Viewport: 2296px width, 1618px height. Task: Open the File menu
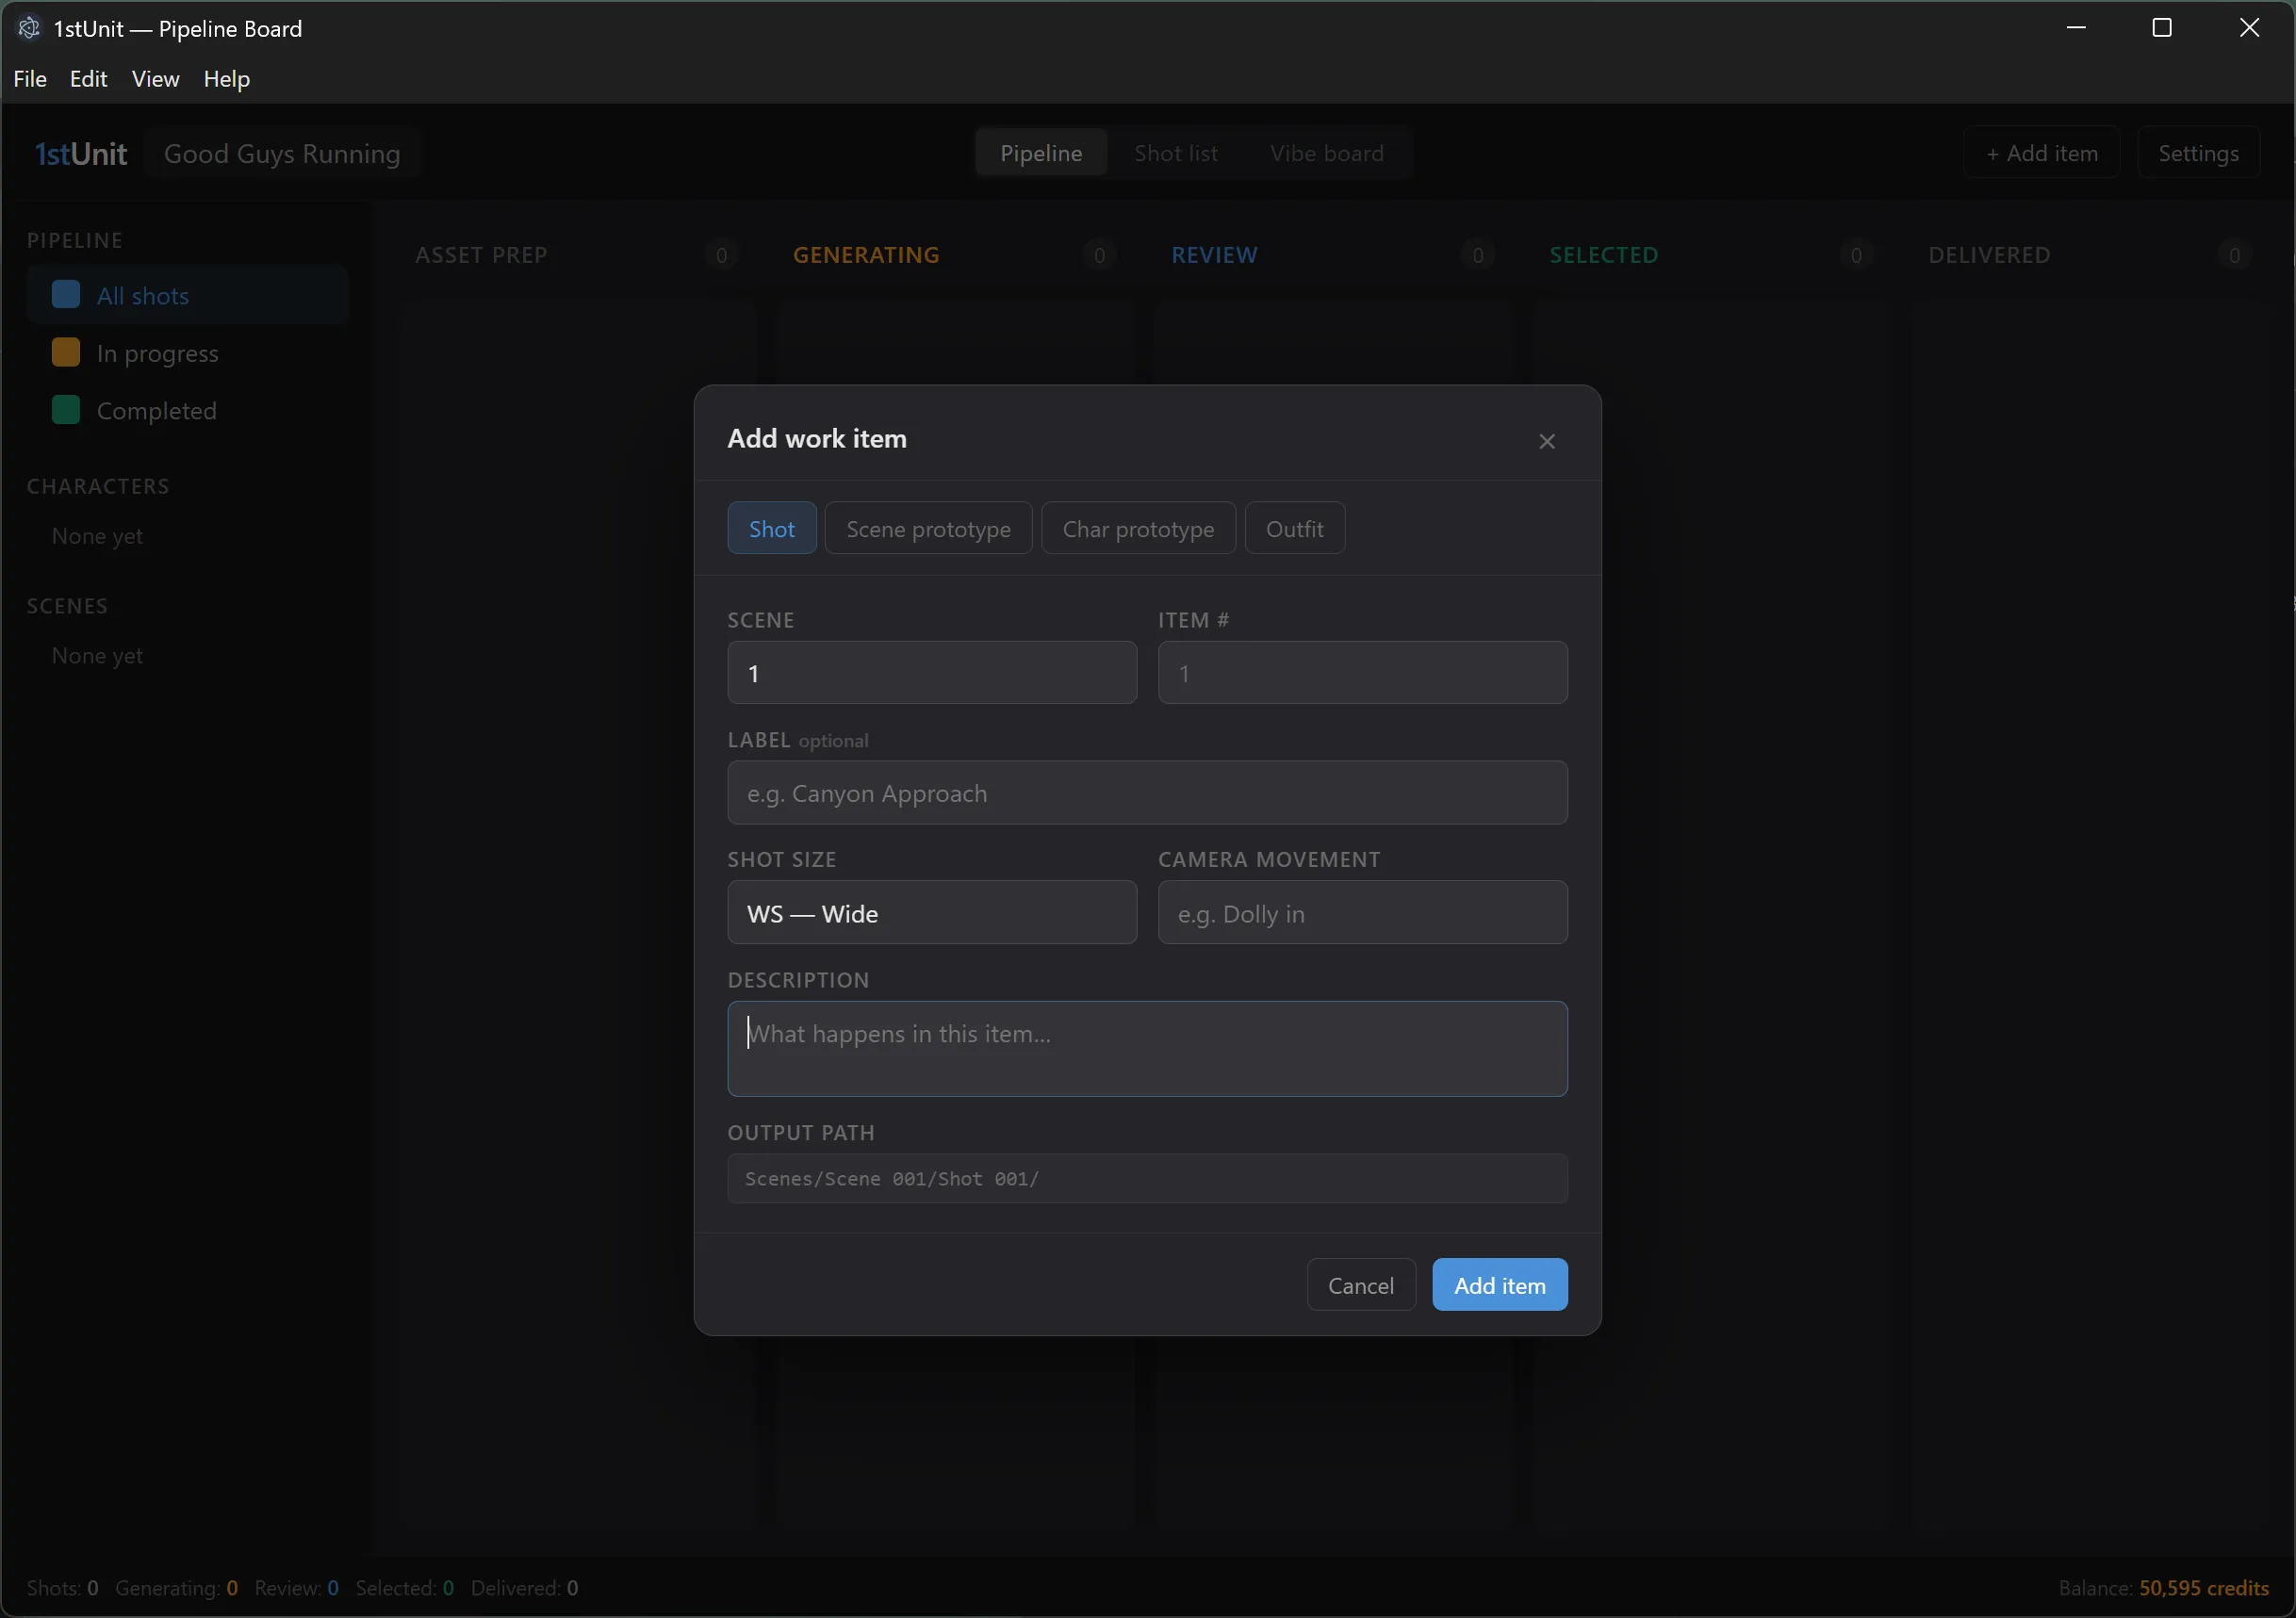tap(30, 79)
